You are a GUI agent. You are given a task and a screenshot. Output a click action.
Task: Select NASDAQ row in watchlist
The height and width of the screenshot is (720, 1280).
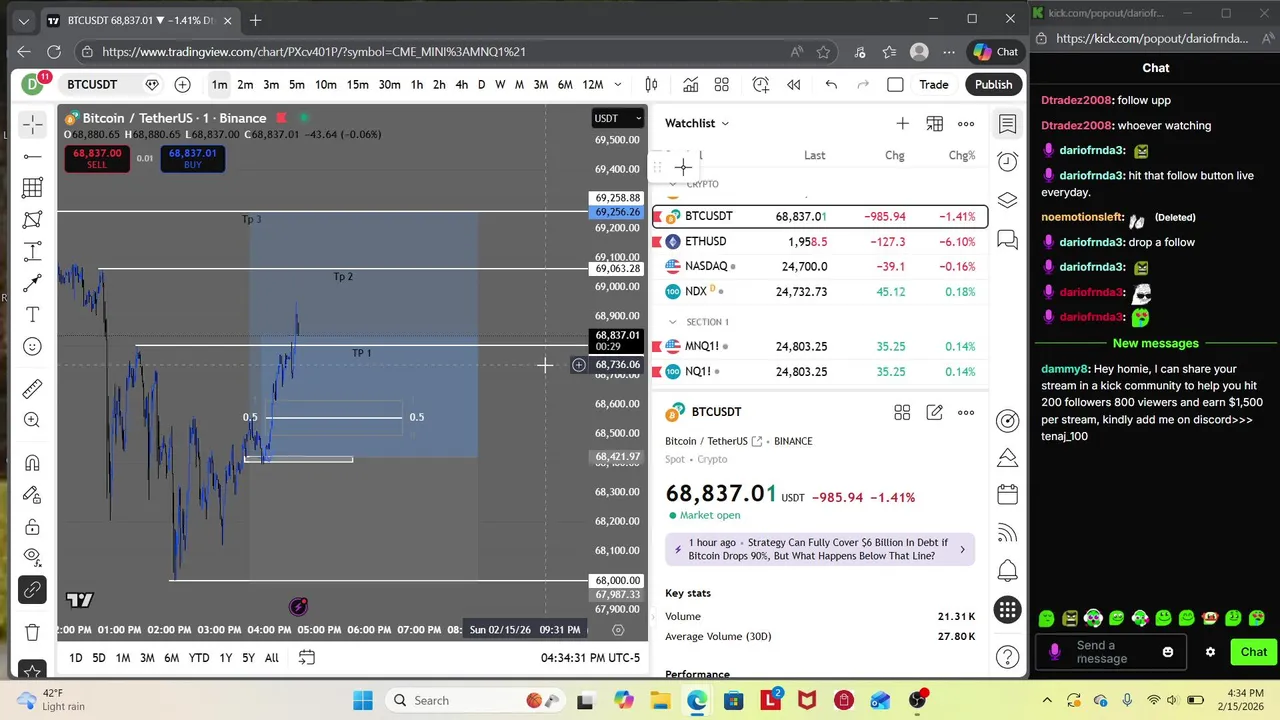(x=820, y=266)
